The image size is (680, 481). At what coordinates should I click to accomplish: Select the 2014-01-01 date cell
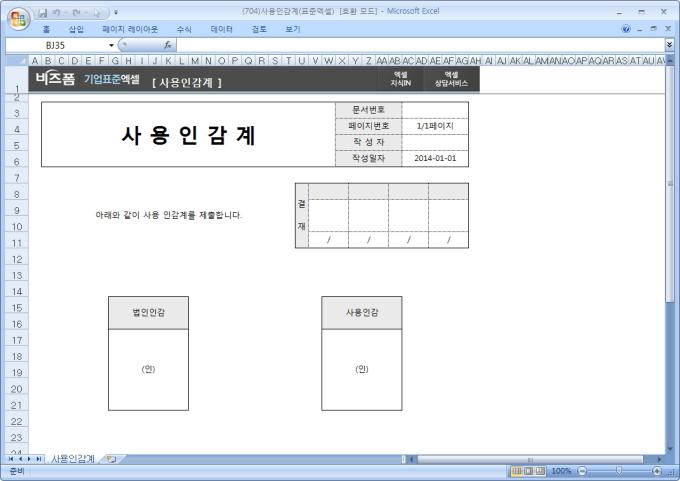pos(435,158)
